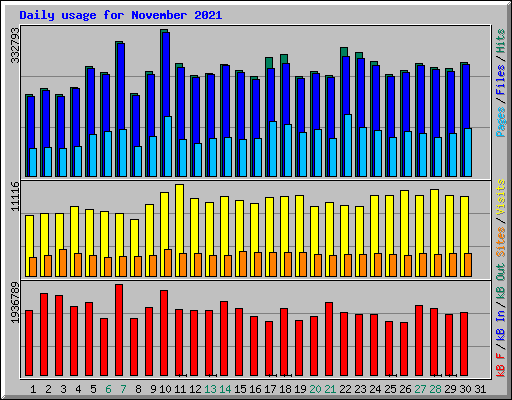
Task: Click the "Sites" legend label
Action: click(501, 242)
